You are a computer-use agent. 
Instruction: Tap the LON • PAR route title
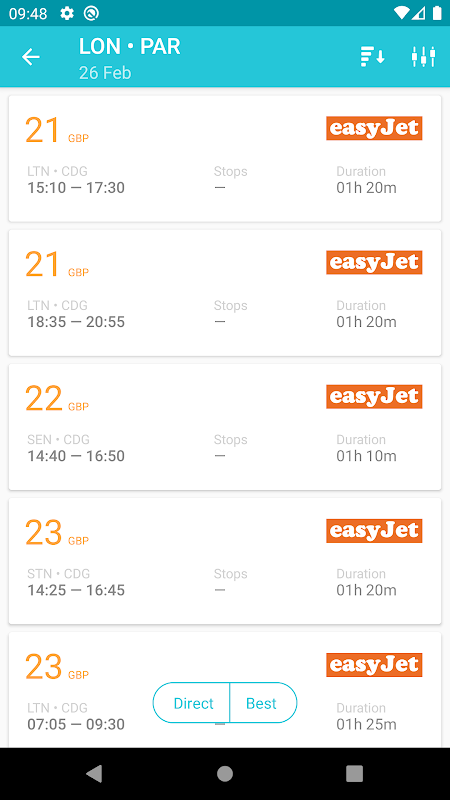coord(130,47)
